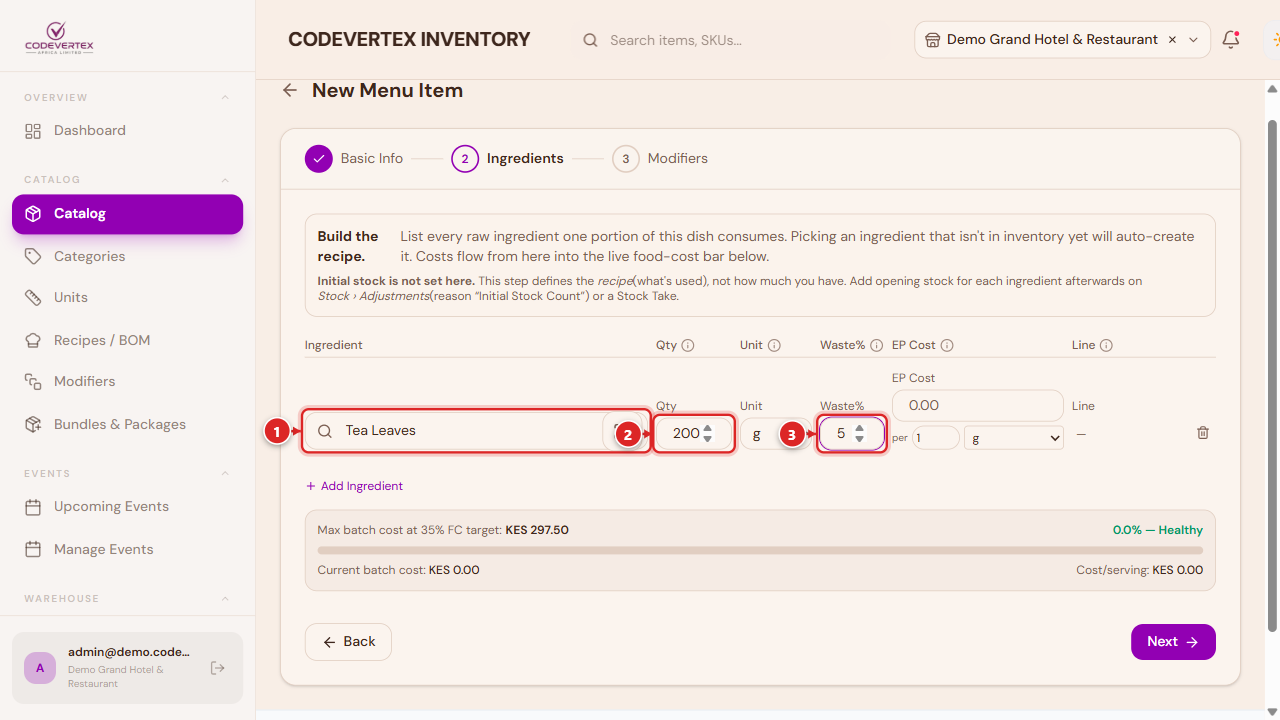Click the page vertical scrollbar
This screenshot has width=1280, height=720.
click(x=1272, y=375)
